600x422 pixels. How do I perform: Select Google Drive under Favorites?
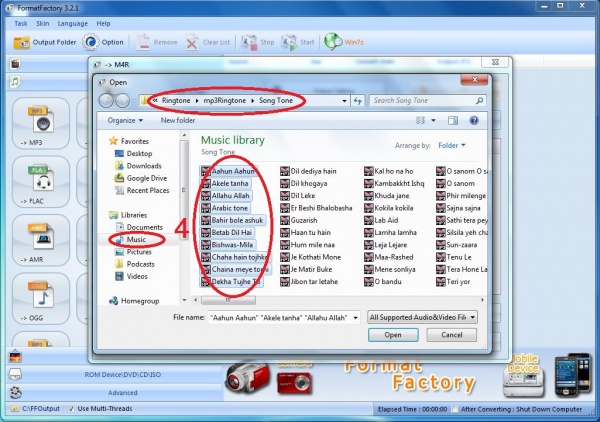pos(141,178)
